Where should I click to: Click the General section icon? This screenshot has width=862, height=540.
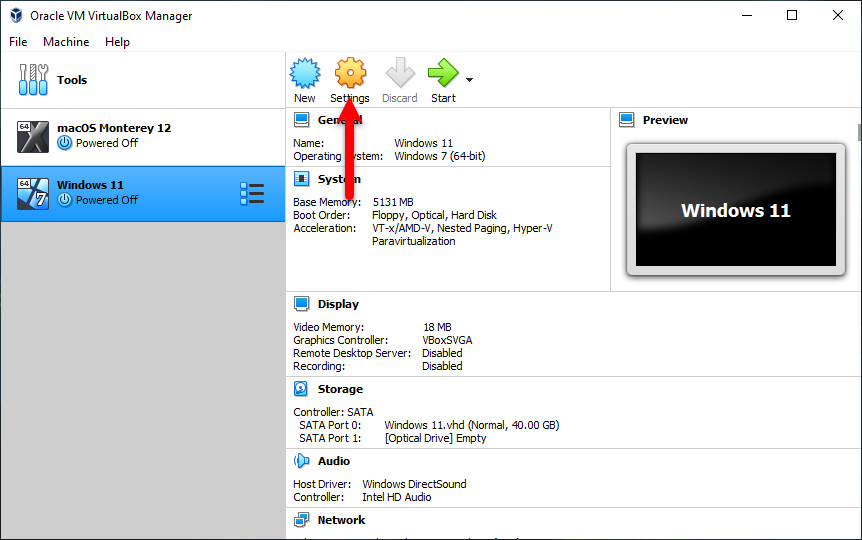coord(301,119)
